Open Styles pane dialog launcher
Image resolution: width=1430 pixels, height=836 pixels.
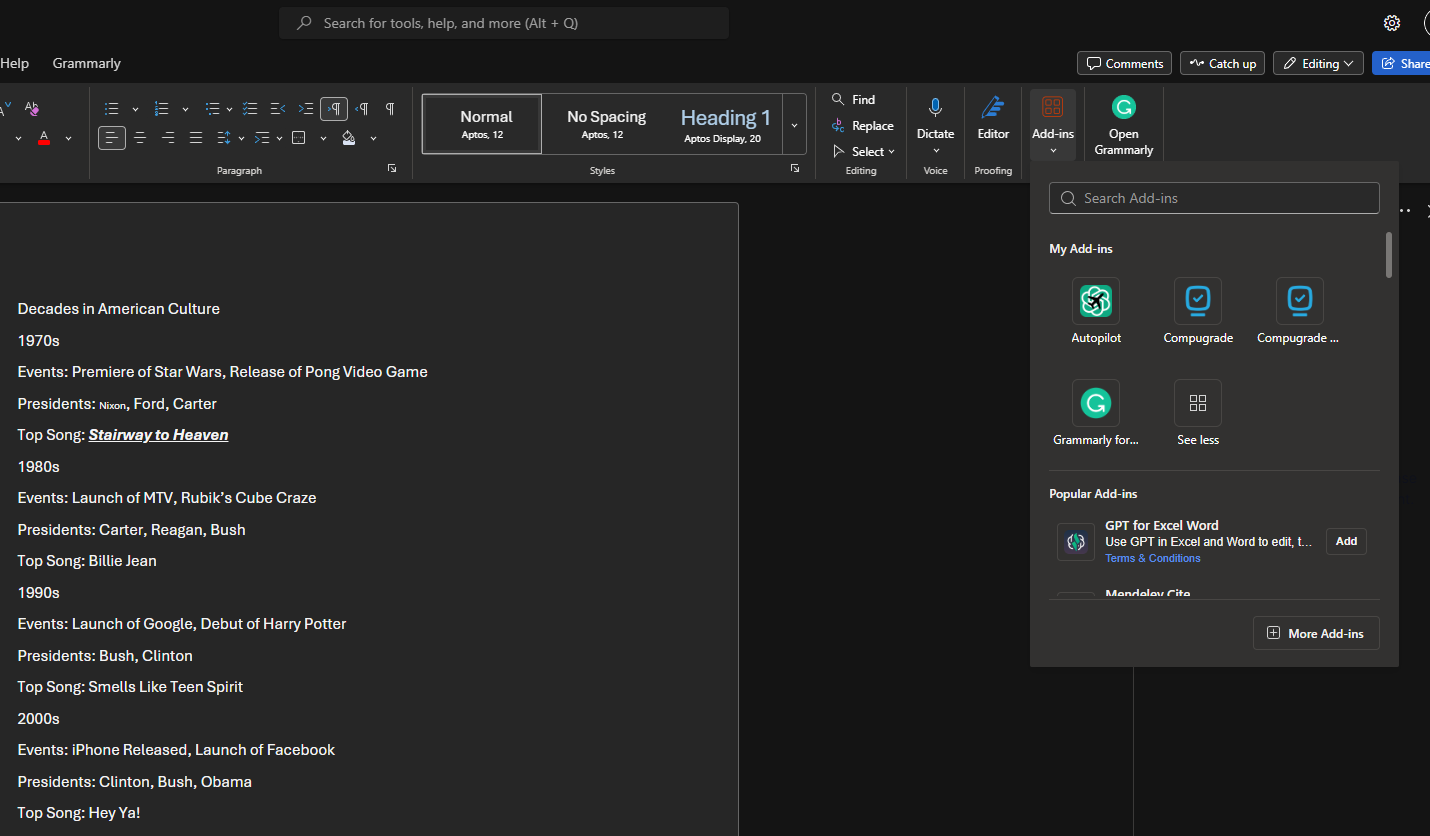[x=795, y=169]
